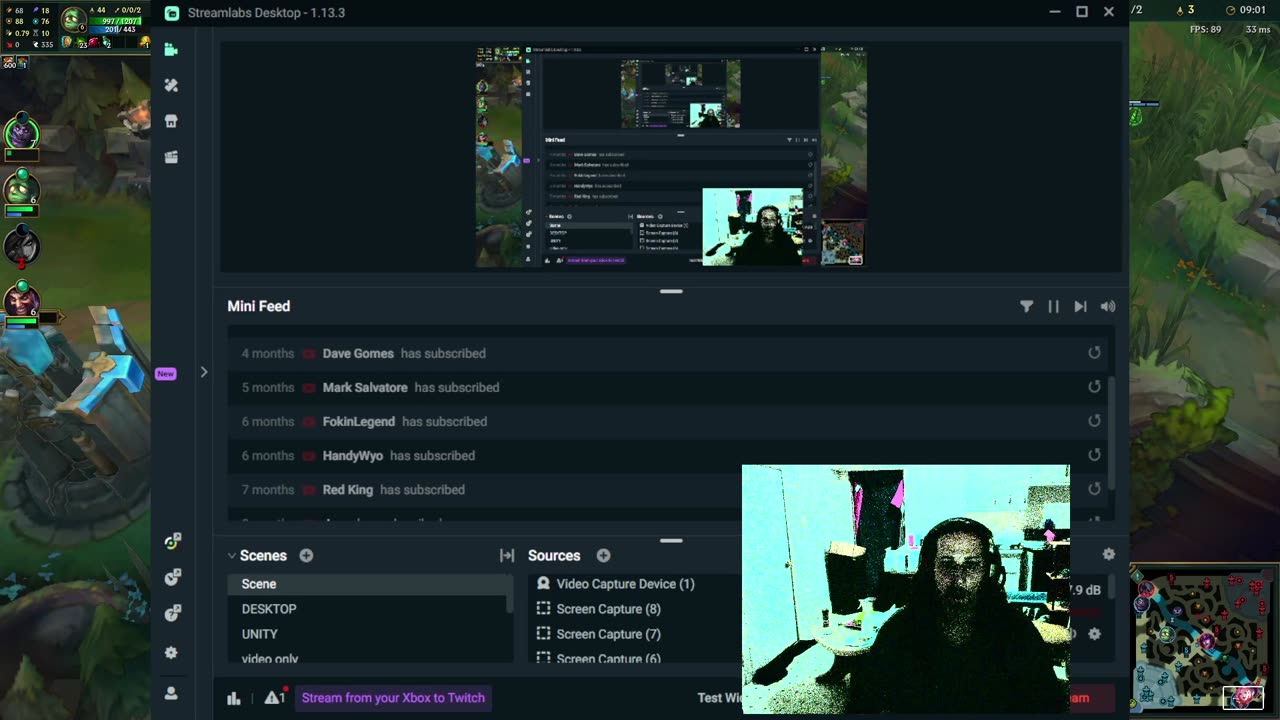Open the Editor tab with the camera icon

[171, 49]
